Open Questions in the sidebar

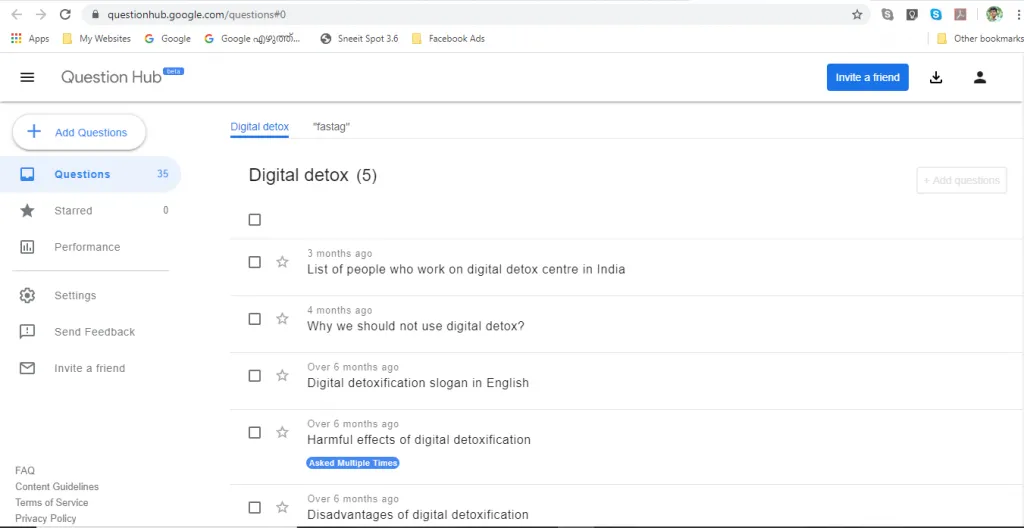coord(90,174)
